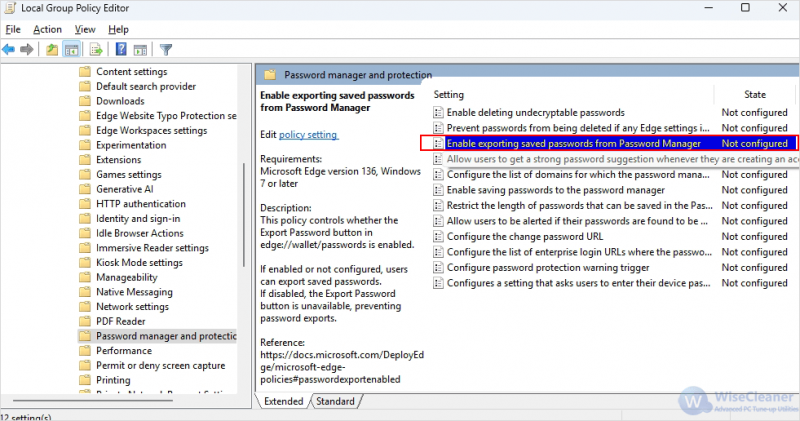800x421 pixels.
Task: Click the Filter funnel toolbar icon
Action: [x=166, y=49]
